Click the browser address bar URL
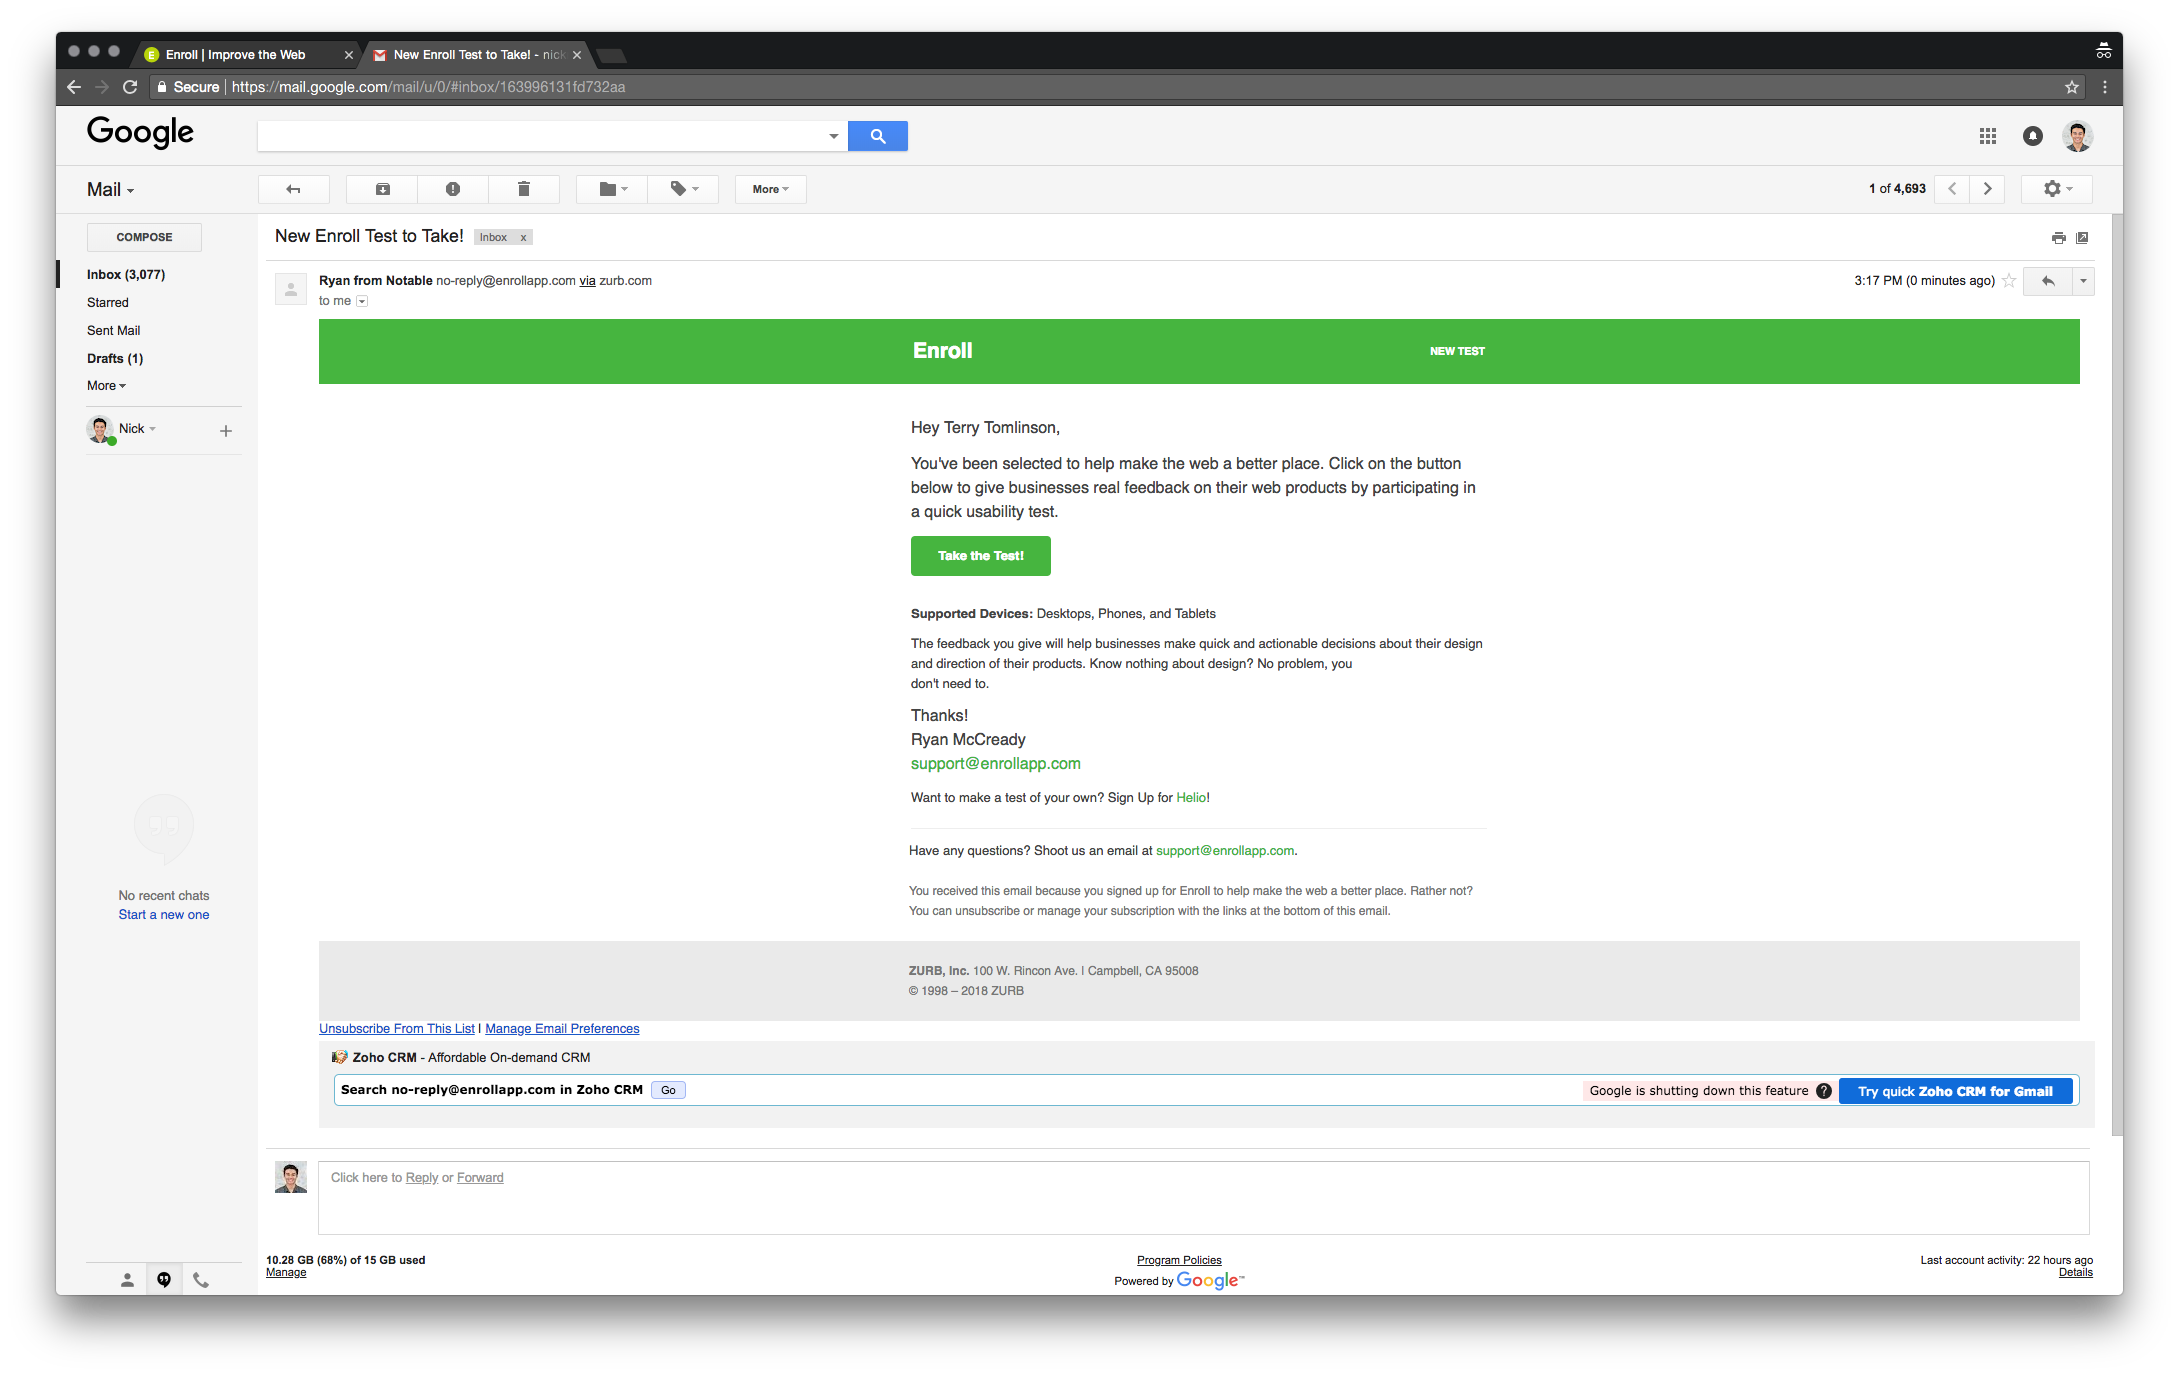This screenshot has height=1375, width=2179. (428, 87)
